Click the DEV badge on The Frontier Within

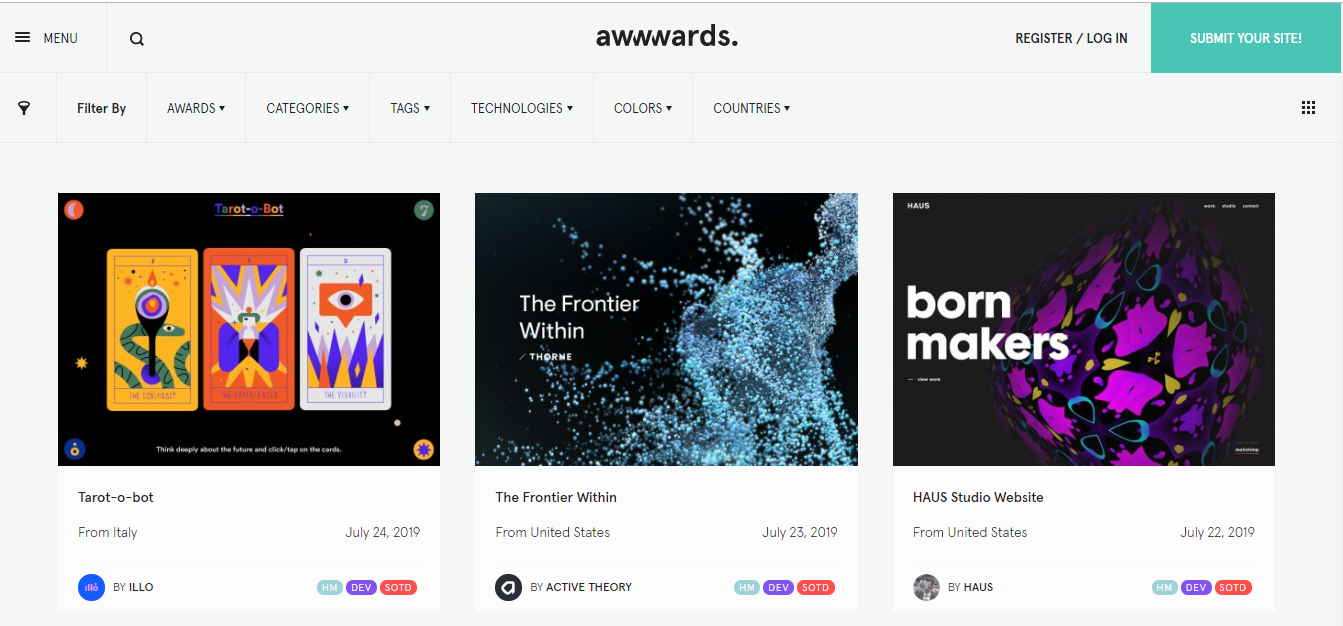point(778,588)
